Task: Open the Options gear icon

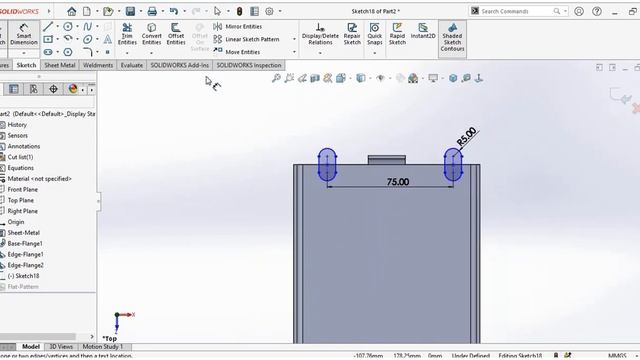Action: (x=269, y=11)
